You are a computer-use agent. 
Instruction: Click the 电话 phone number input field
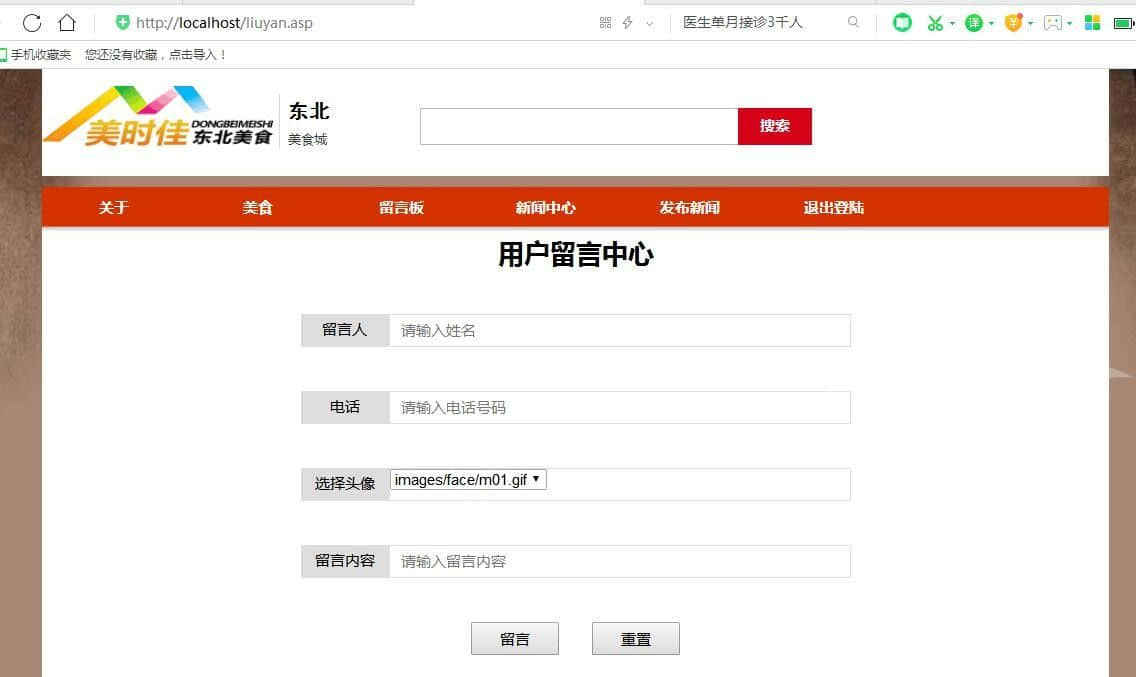click(x=619, y=407)
